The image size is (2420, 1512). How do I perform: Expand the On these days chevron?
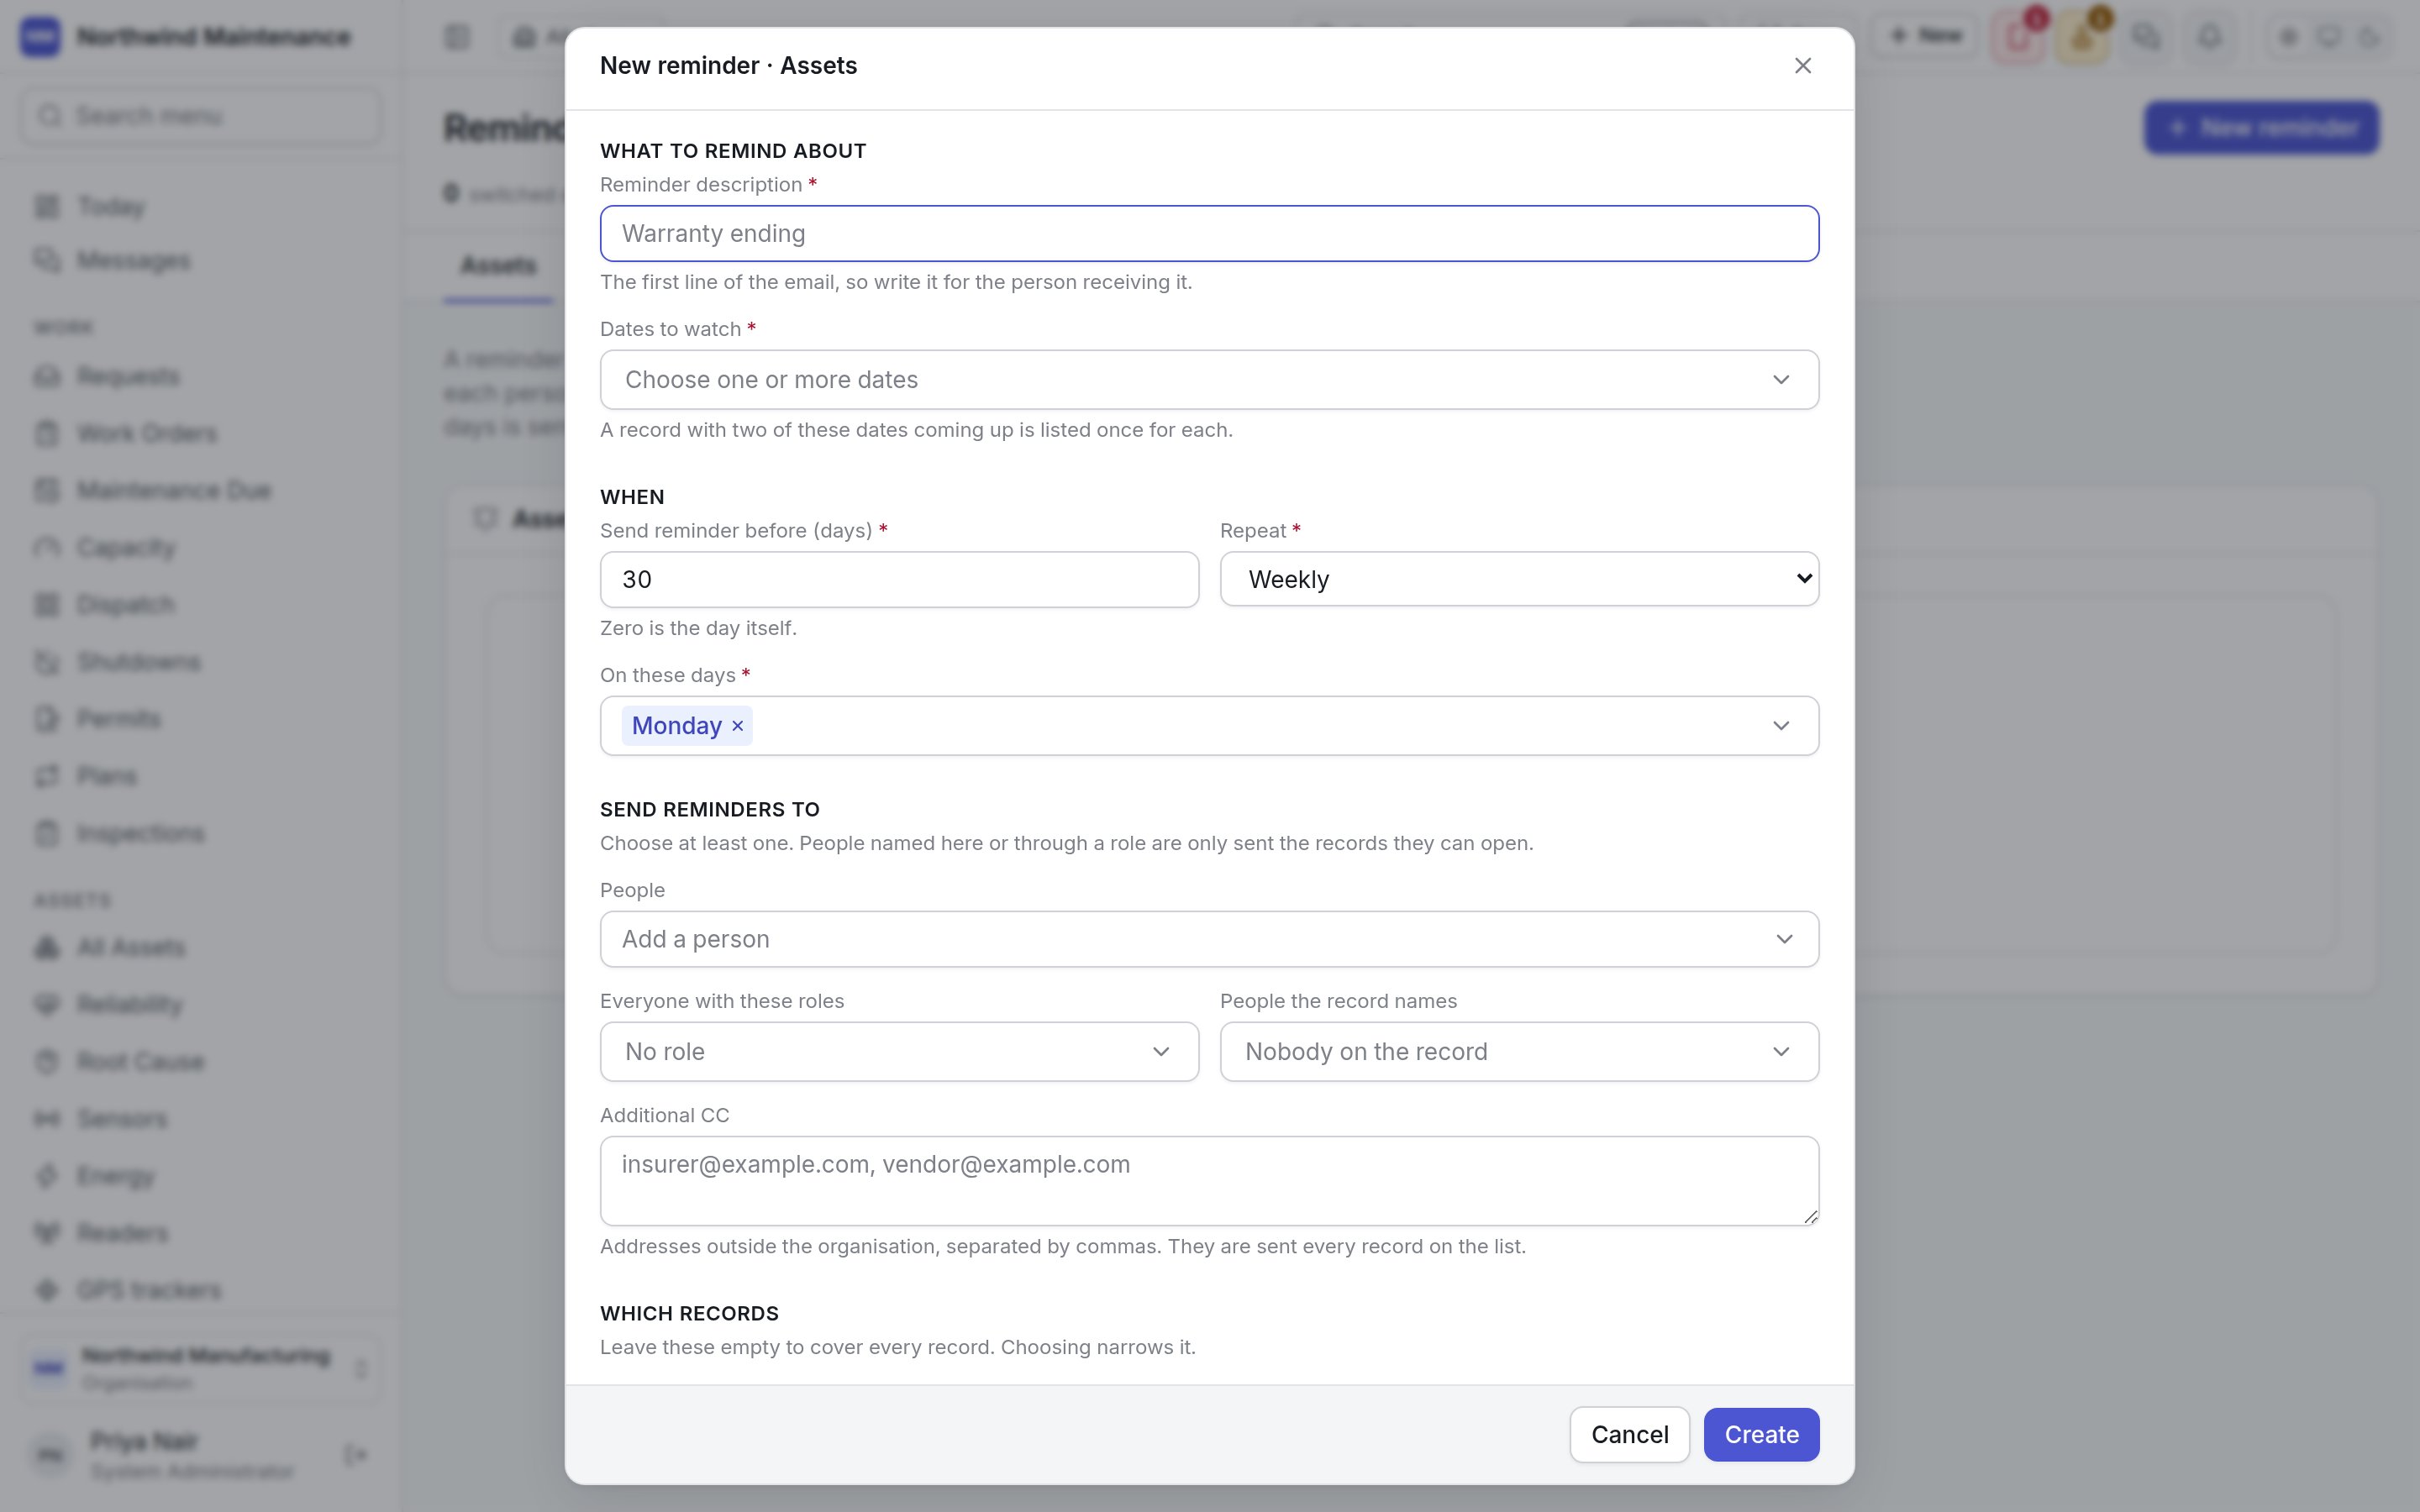[x=1781, y=726]
